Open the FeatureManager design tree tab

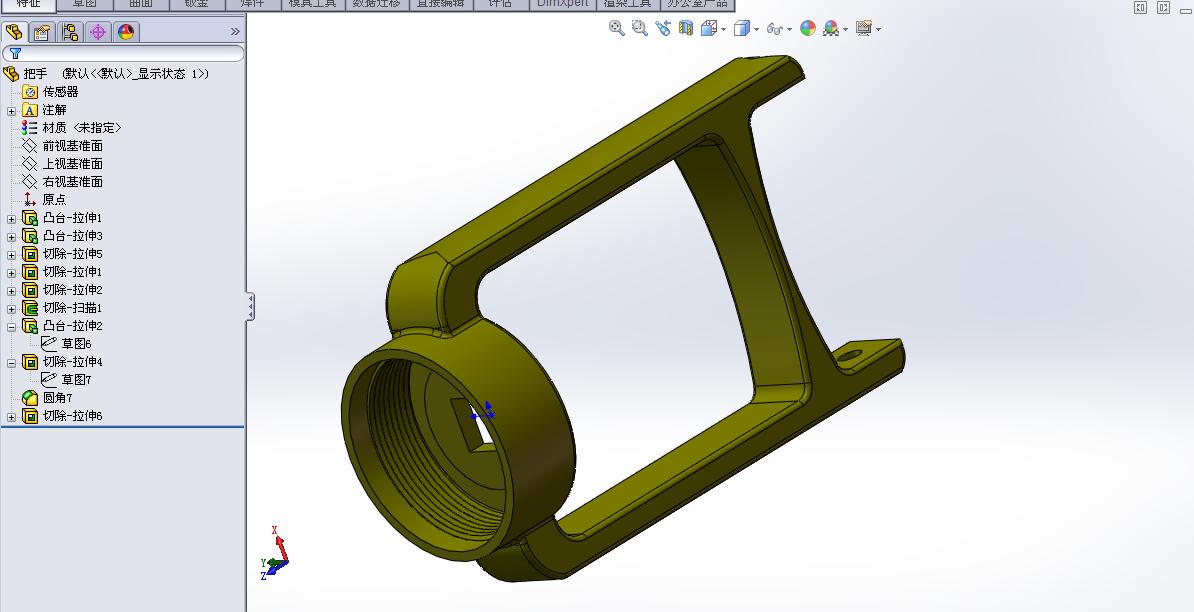coord(14,32)
